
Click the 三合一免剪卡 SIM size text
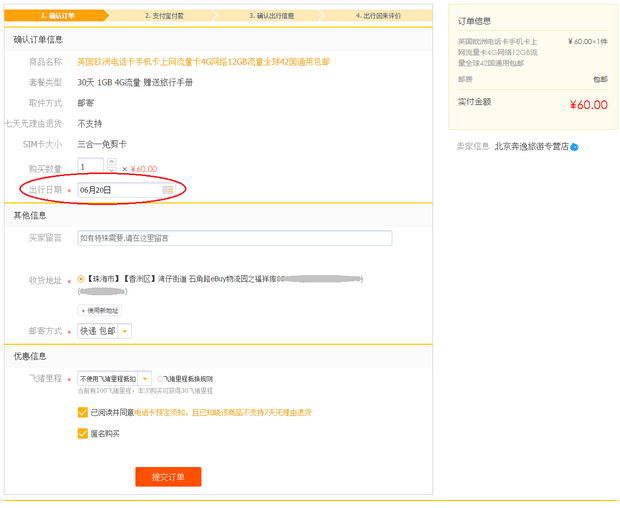coord(102,144)
